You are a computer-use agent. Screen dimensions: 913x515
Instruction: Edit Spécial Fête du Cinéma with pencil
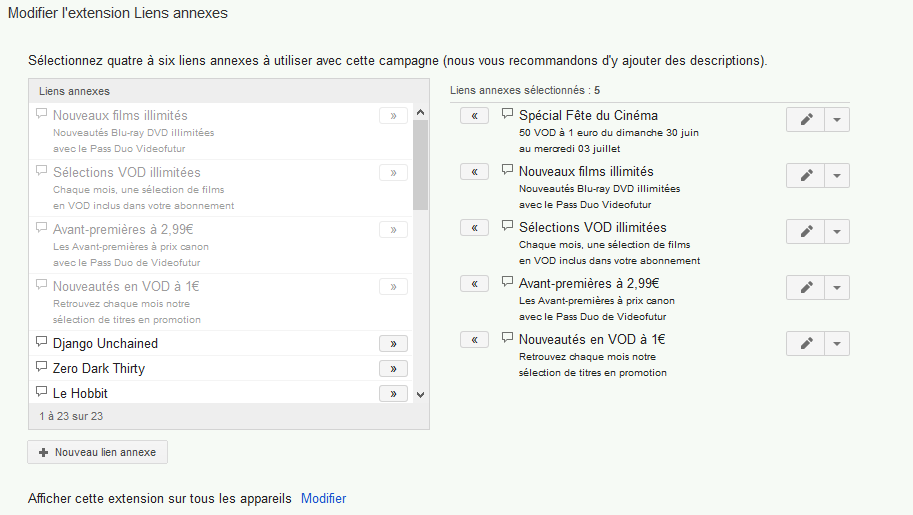[x=805, y=119]
